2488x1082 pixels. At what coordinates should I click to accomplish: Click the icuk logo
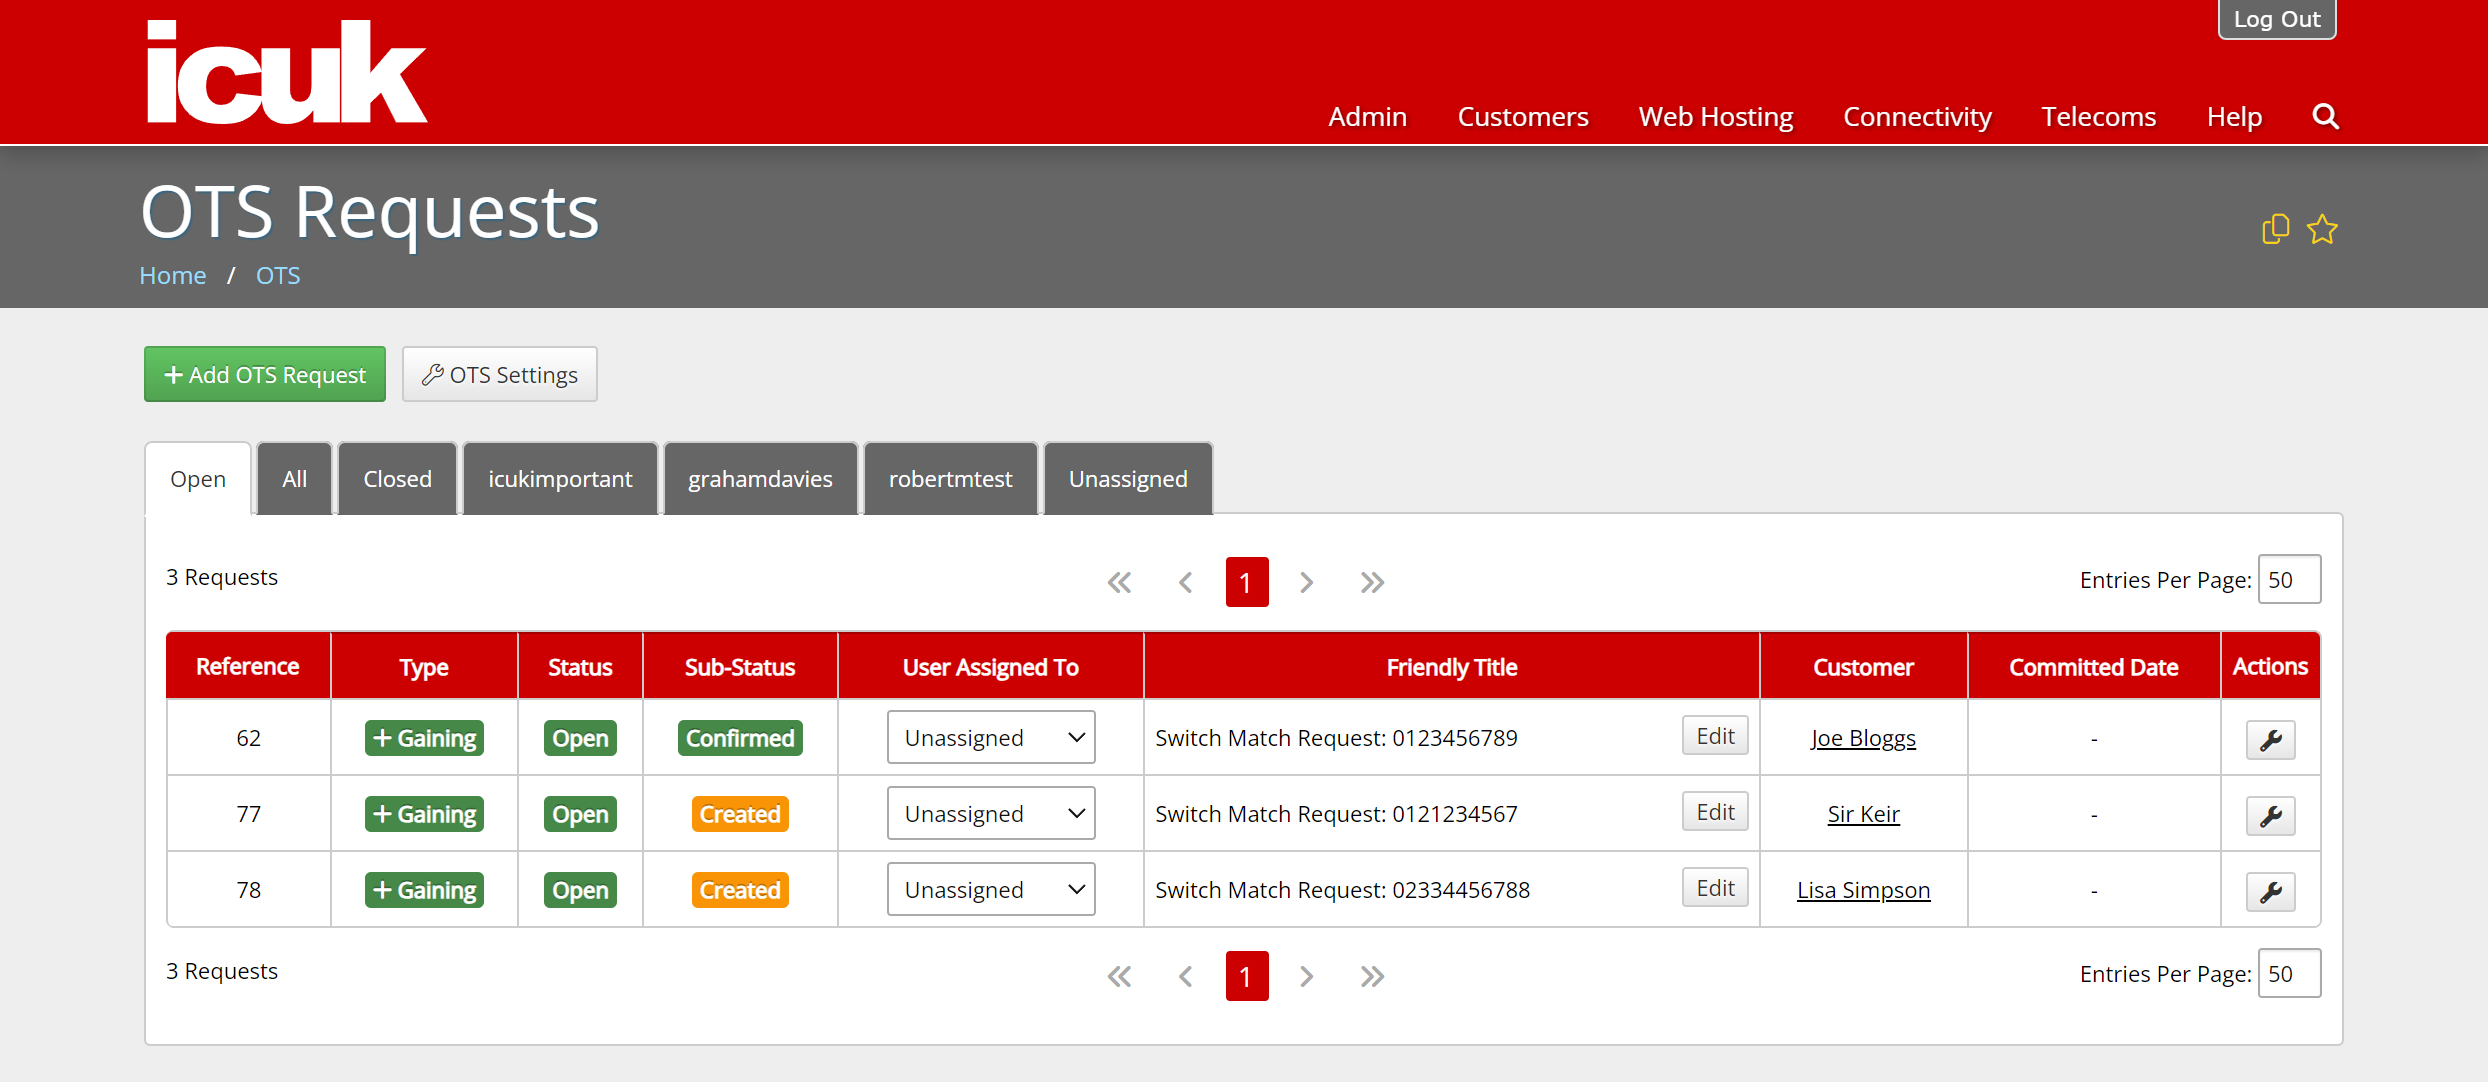pos(286,72)
